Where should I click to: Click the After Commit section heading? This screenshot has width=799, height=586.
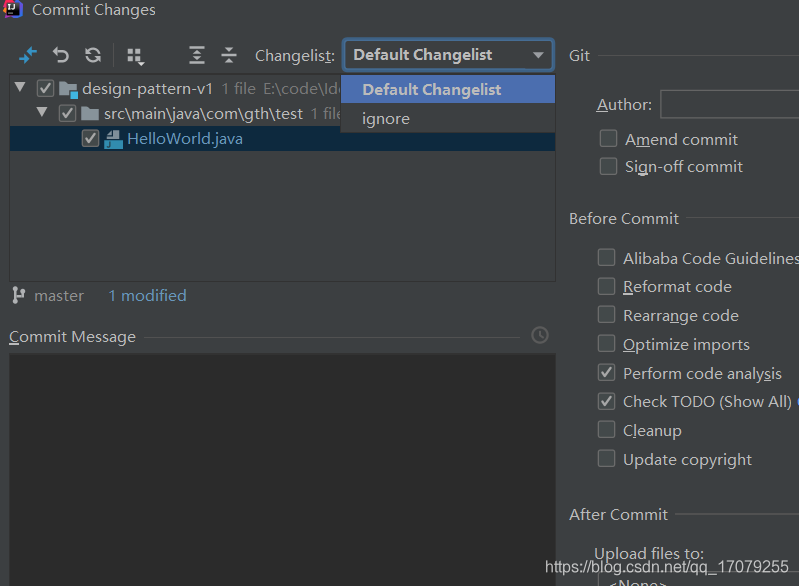click(618, 515)
